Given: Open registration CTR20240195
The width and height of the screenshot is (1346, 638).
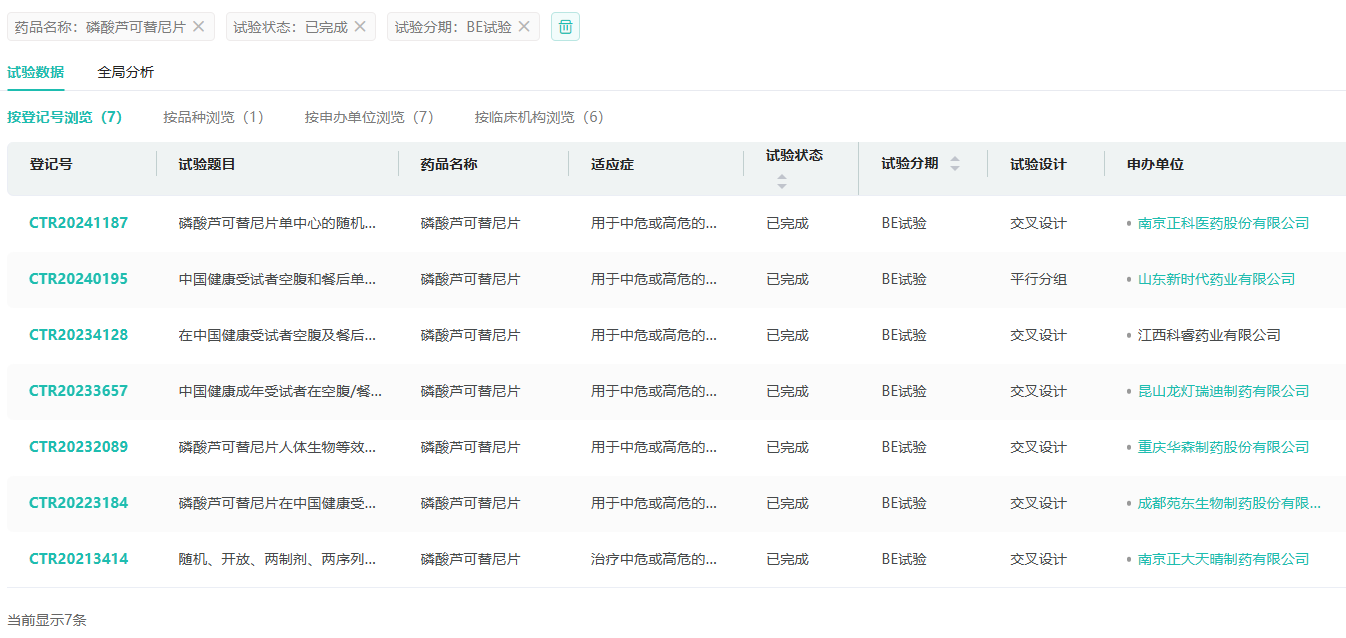Looking at the screenshot, I should pyautogui.click(x=78, y=279).
